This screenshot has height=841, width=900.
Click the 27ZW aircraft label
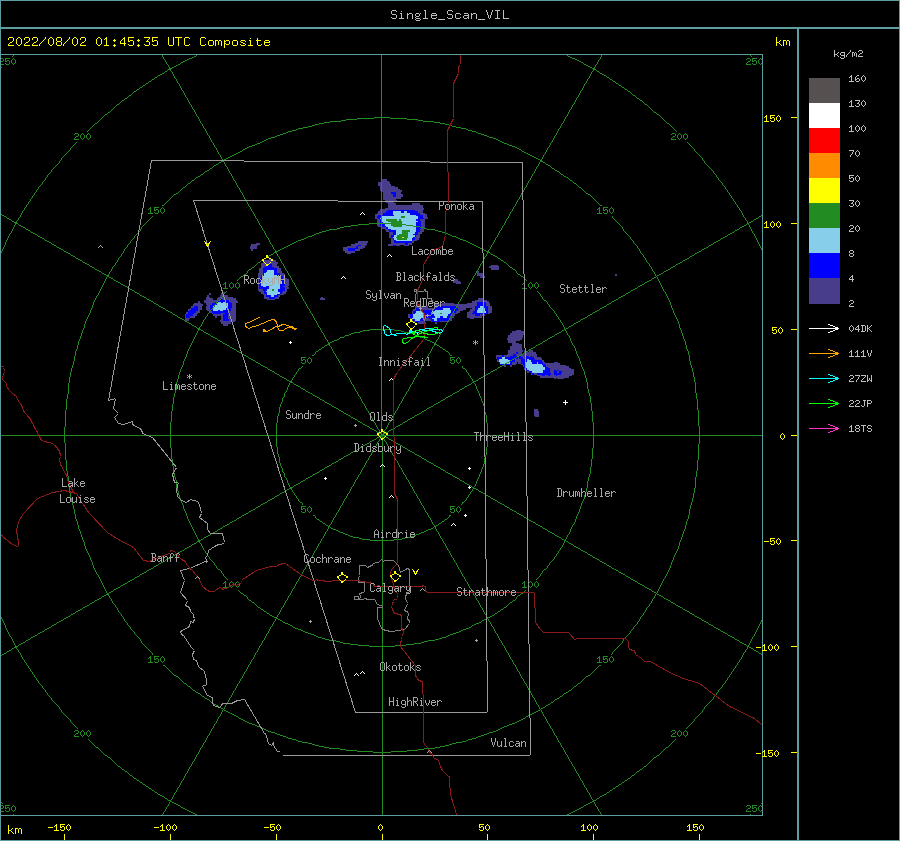tap(860, 379)
